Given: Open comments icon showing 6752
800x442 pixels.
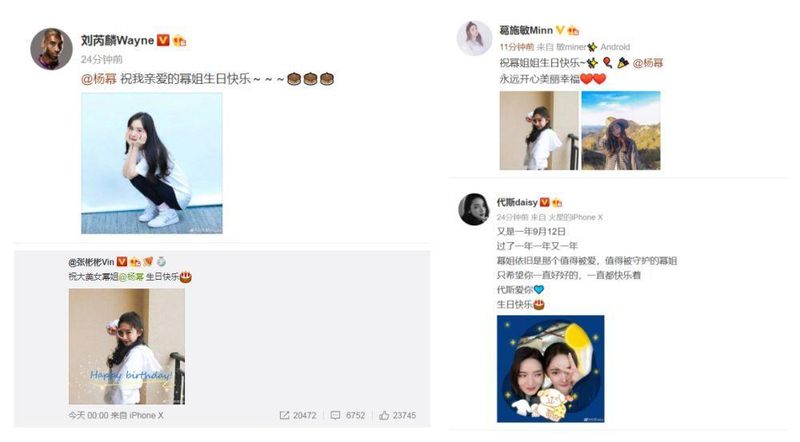Looking at the screenshot, I should coord(335,415).
